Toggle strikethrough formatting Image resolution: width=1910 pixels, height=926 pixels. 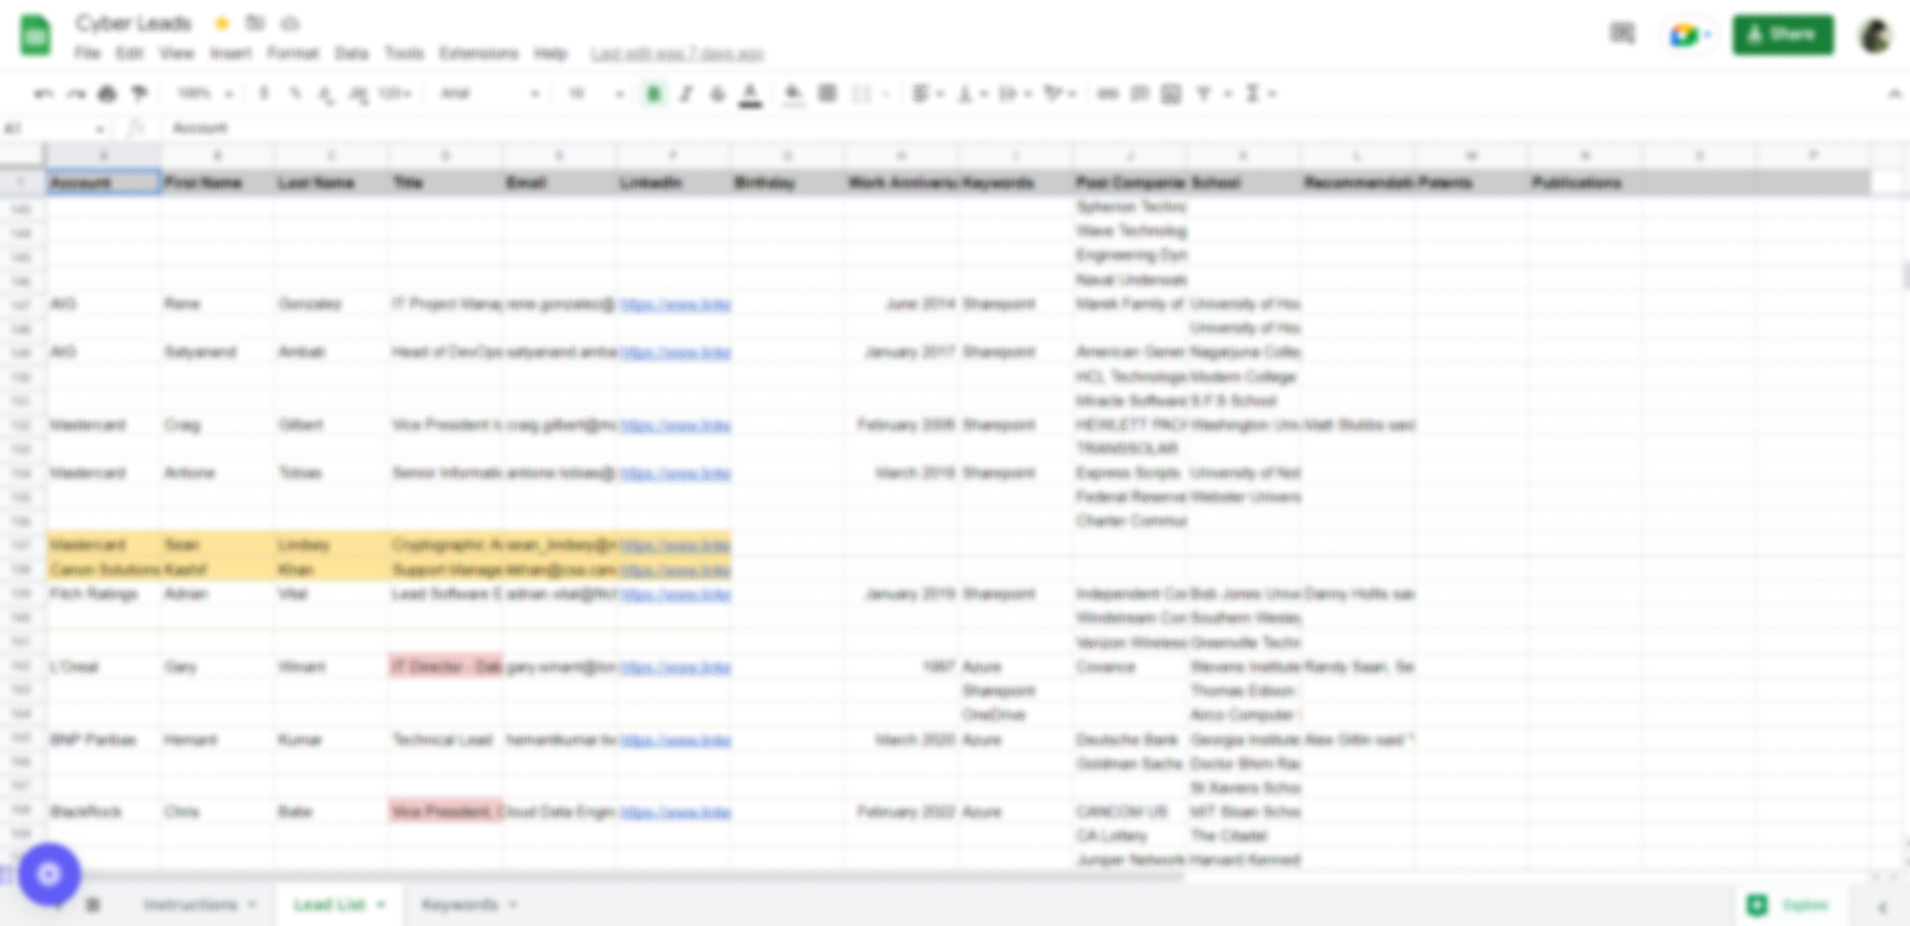tap(718, 94)
